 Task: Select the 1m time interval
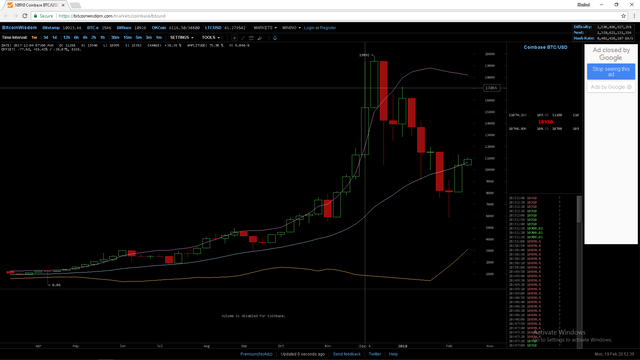point(159,38)
